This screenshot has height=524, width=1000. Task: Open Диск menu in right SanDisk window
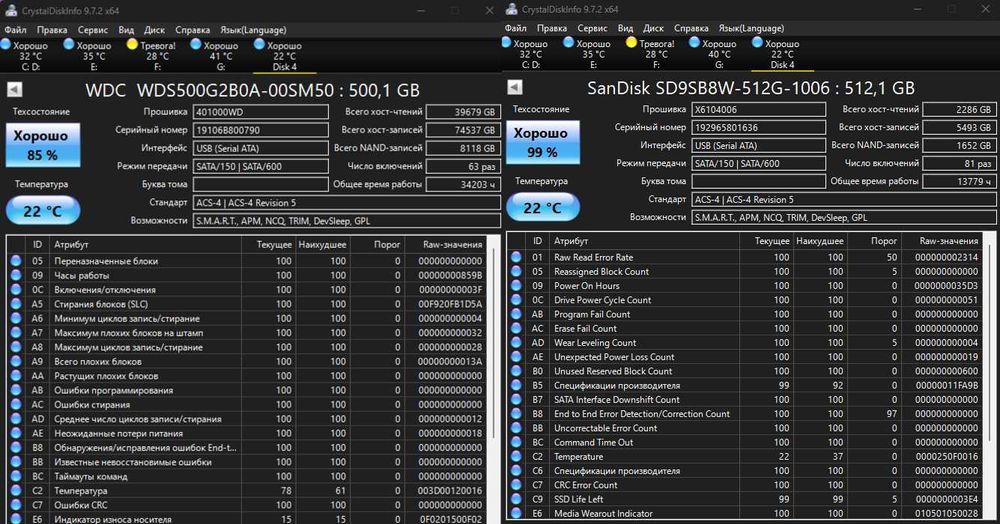click(654, 28)
